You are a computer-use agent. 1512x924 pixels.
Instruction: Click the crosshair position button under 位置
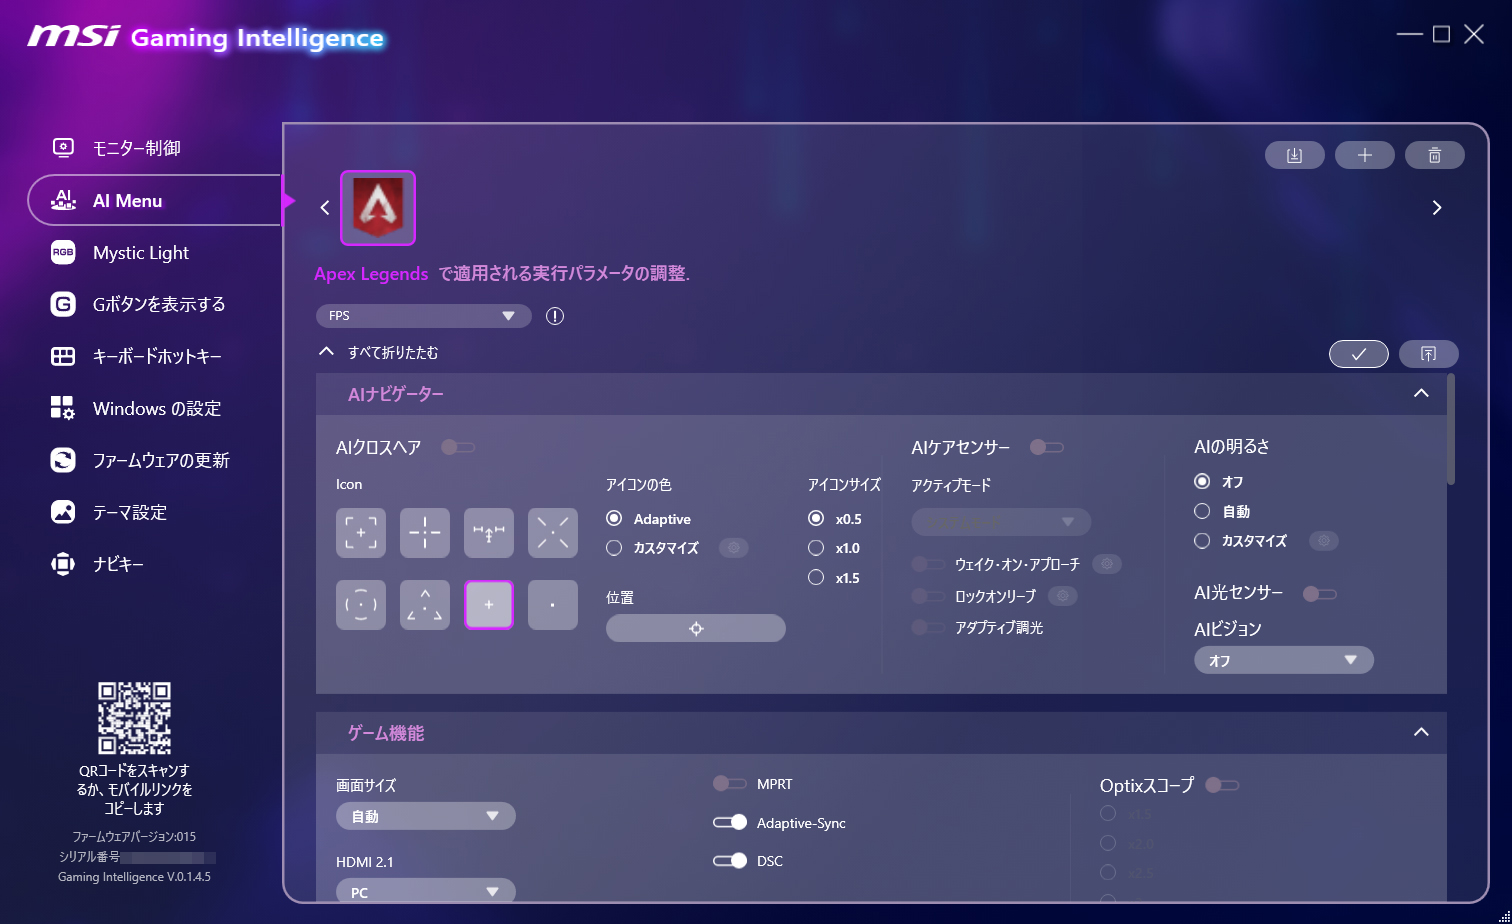(x=695, y=628)
